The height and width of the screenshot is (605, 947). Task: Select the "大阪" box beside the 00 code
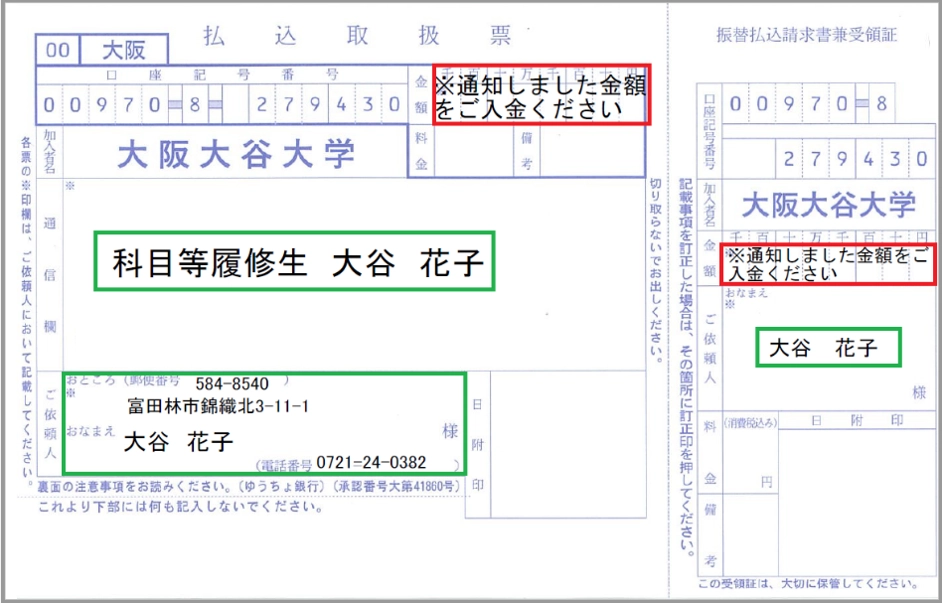(124, 50)
